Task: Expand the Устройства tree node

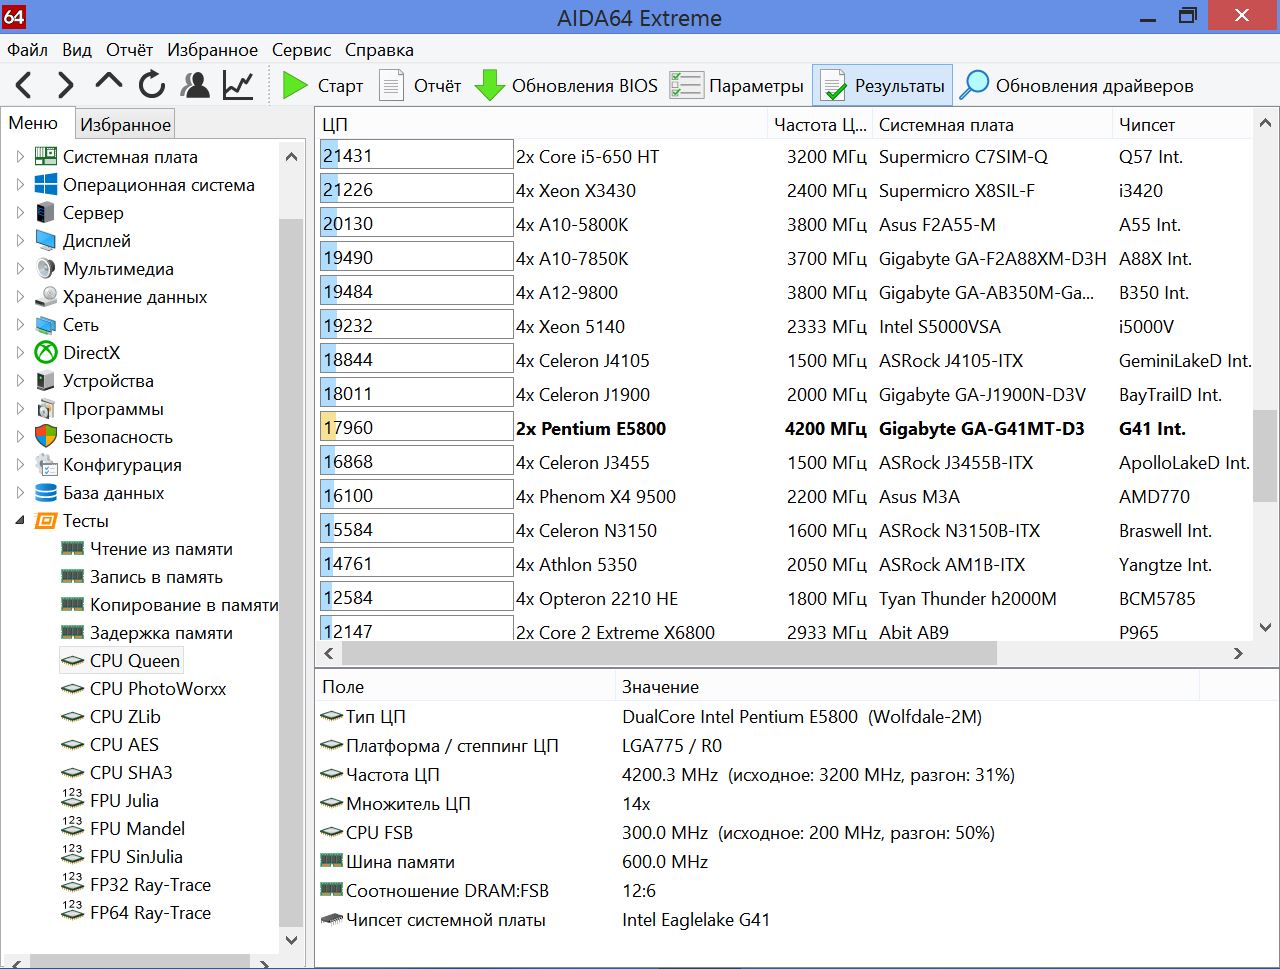Action: (x=20, y=381)
